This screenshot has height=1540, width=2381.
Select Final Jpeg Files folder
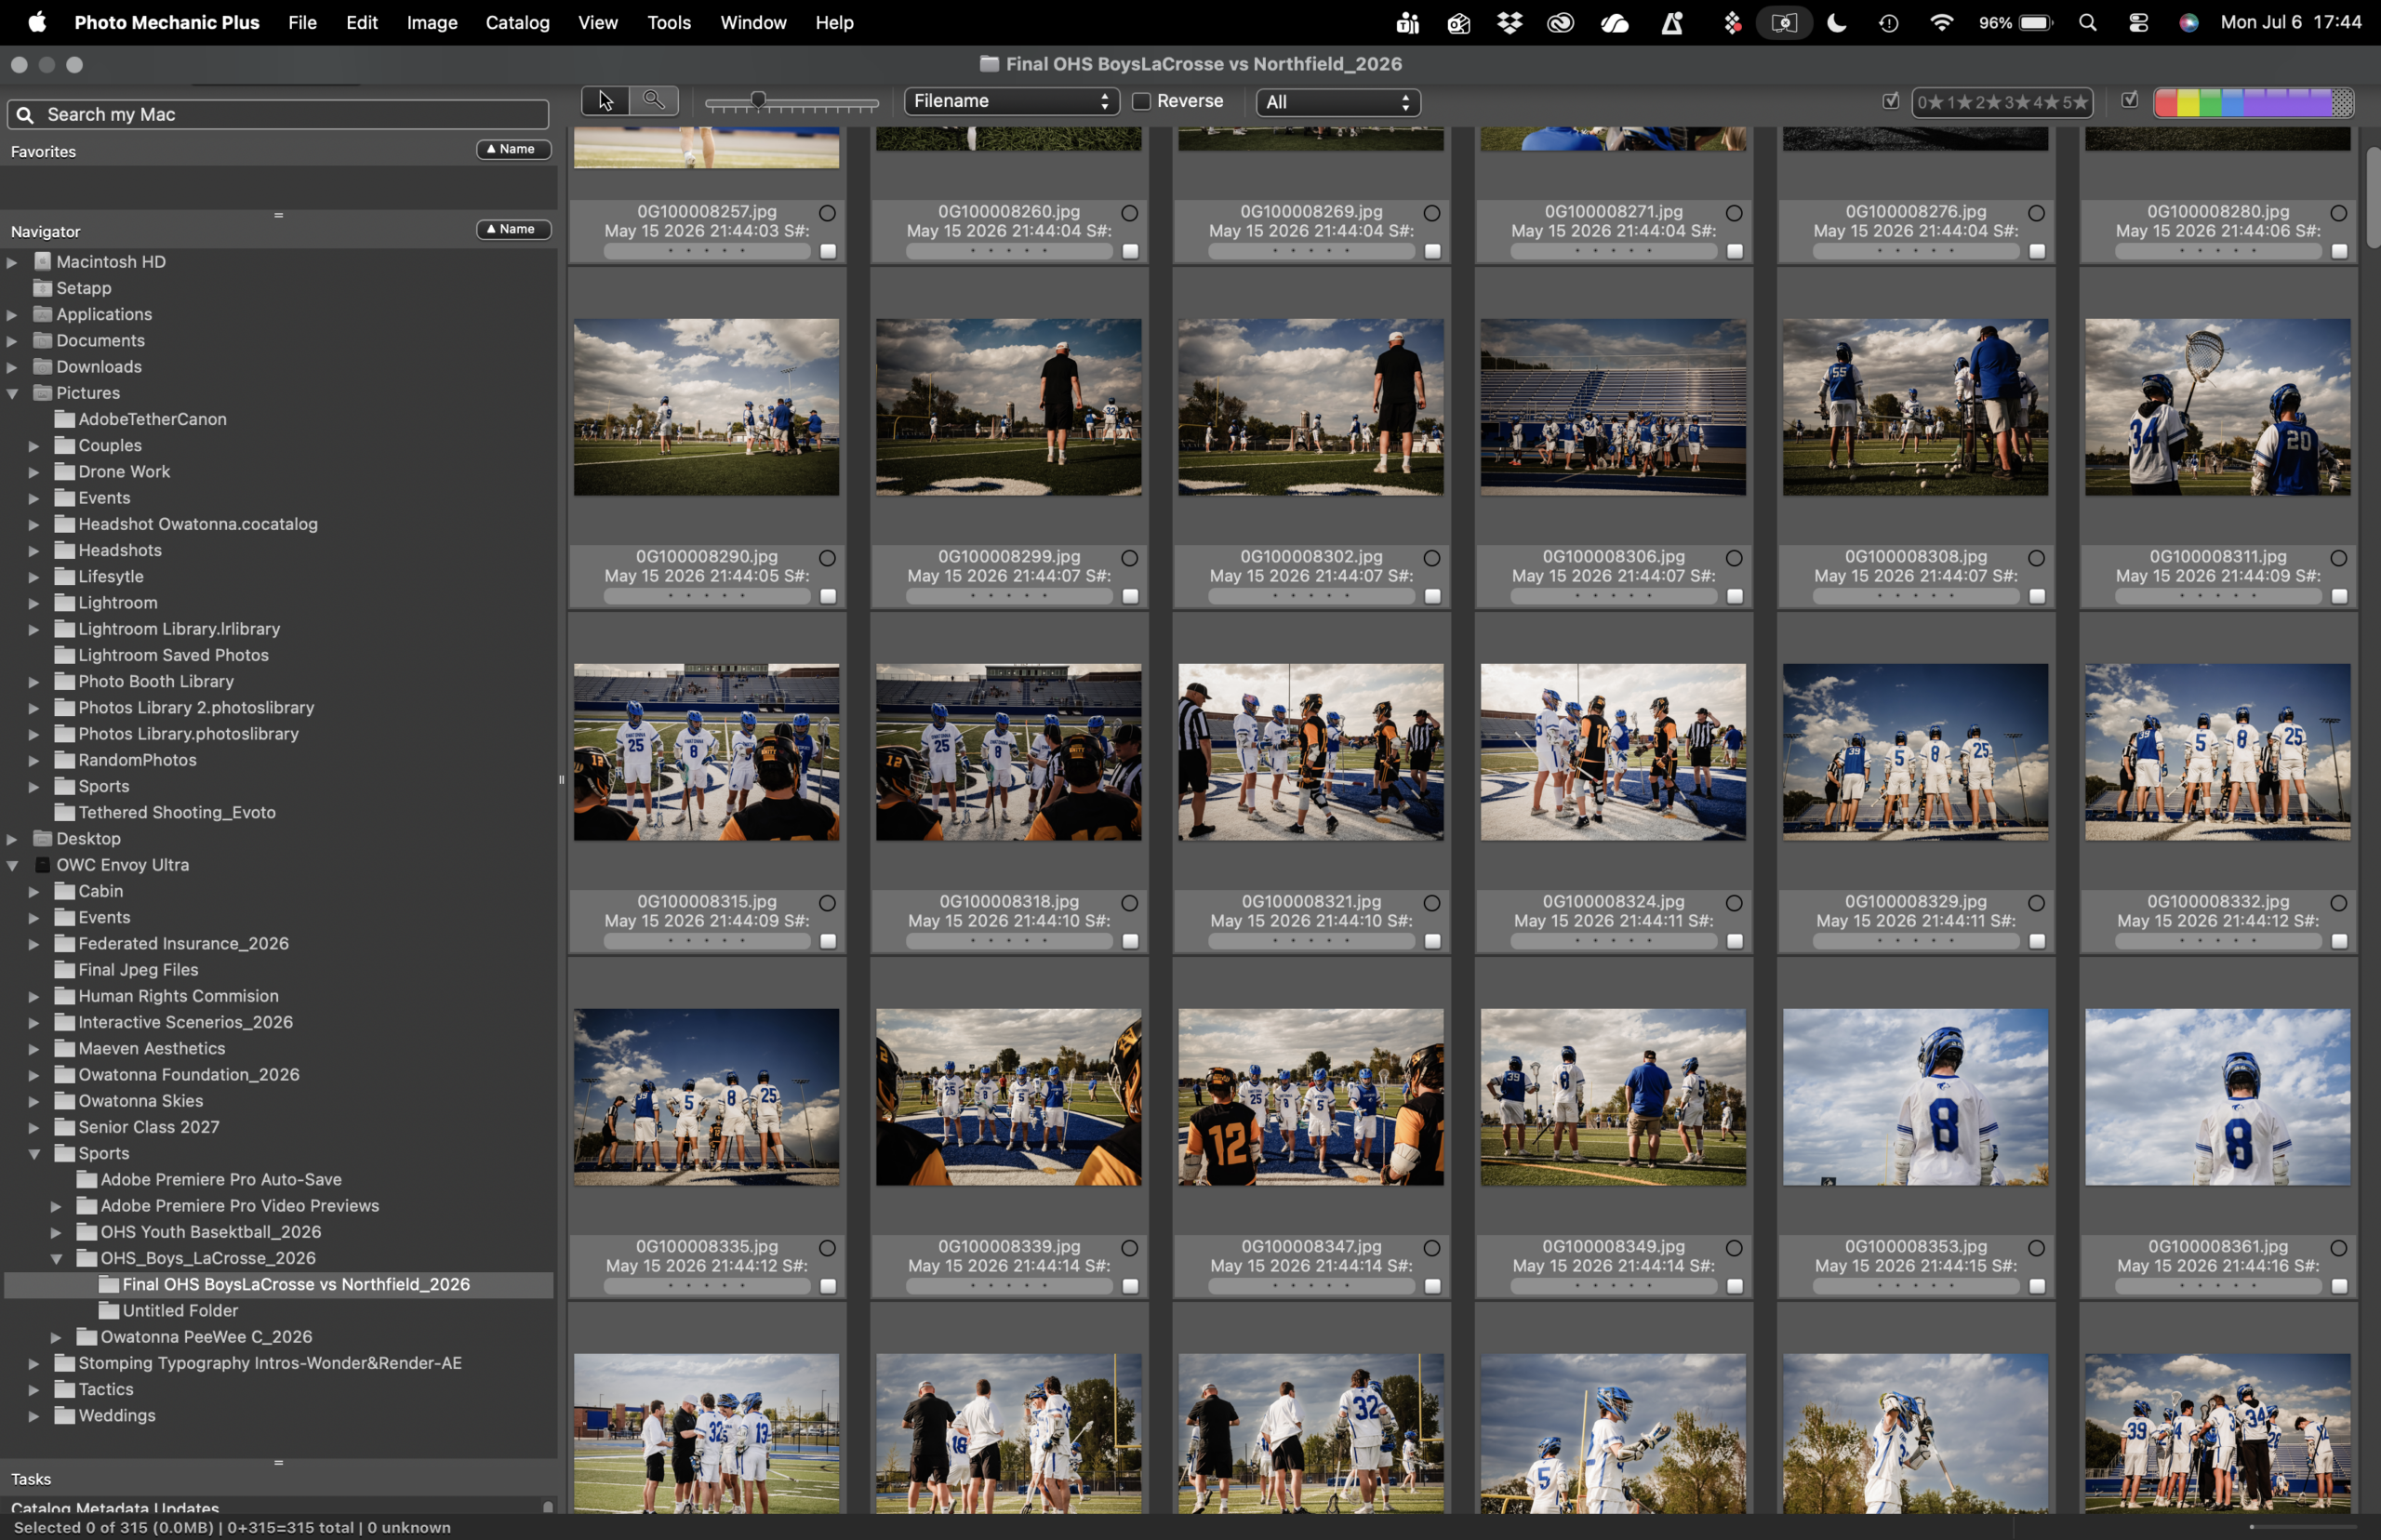point(138,970)
